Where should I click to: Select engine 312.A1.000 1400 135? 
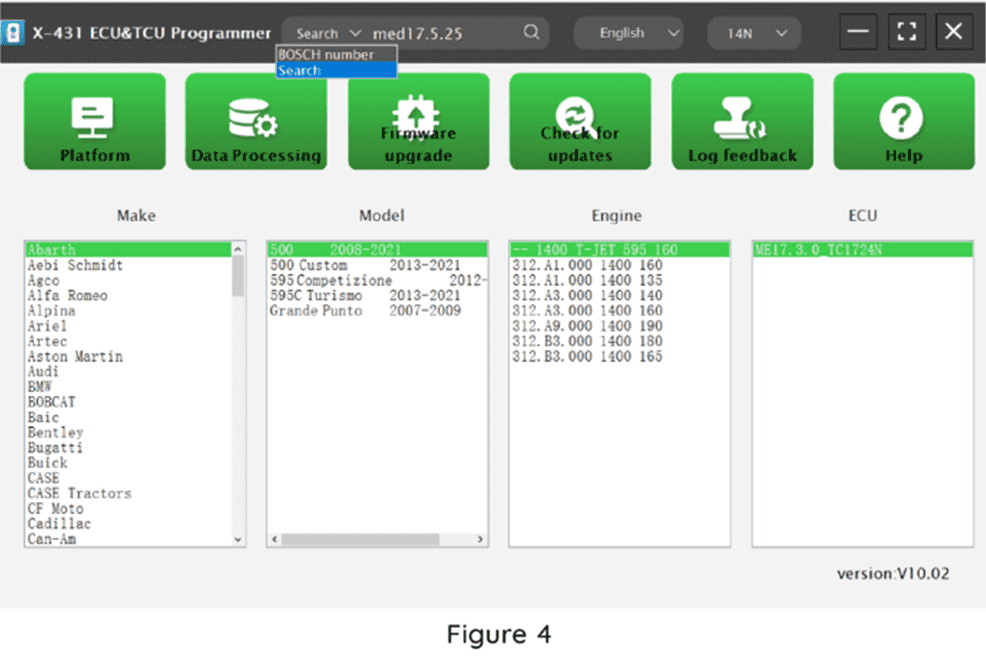coord(619,280)
